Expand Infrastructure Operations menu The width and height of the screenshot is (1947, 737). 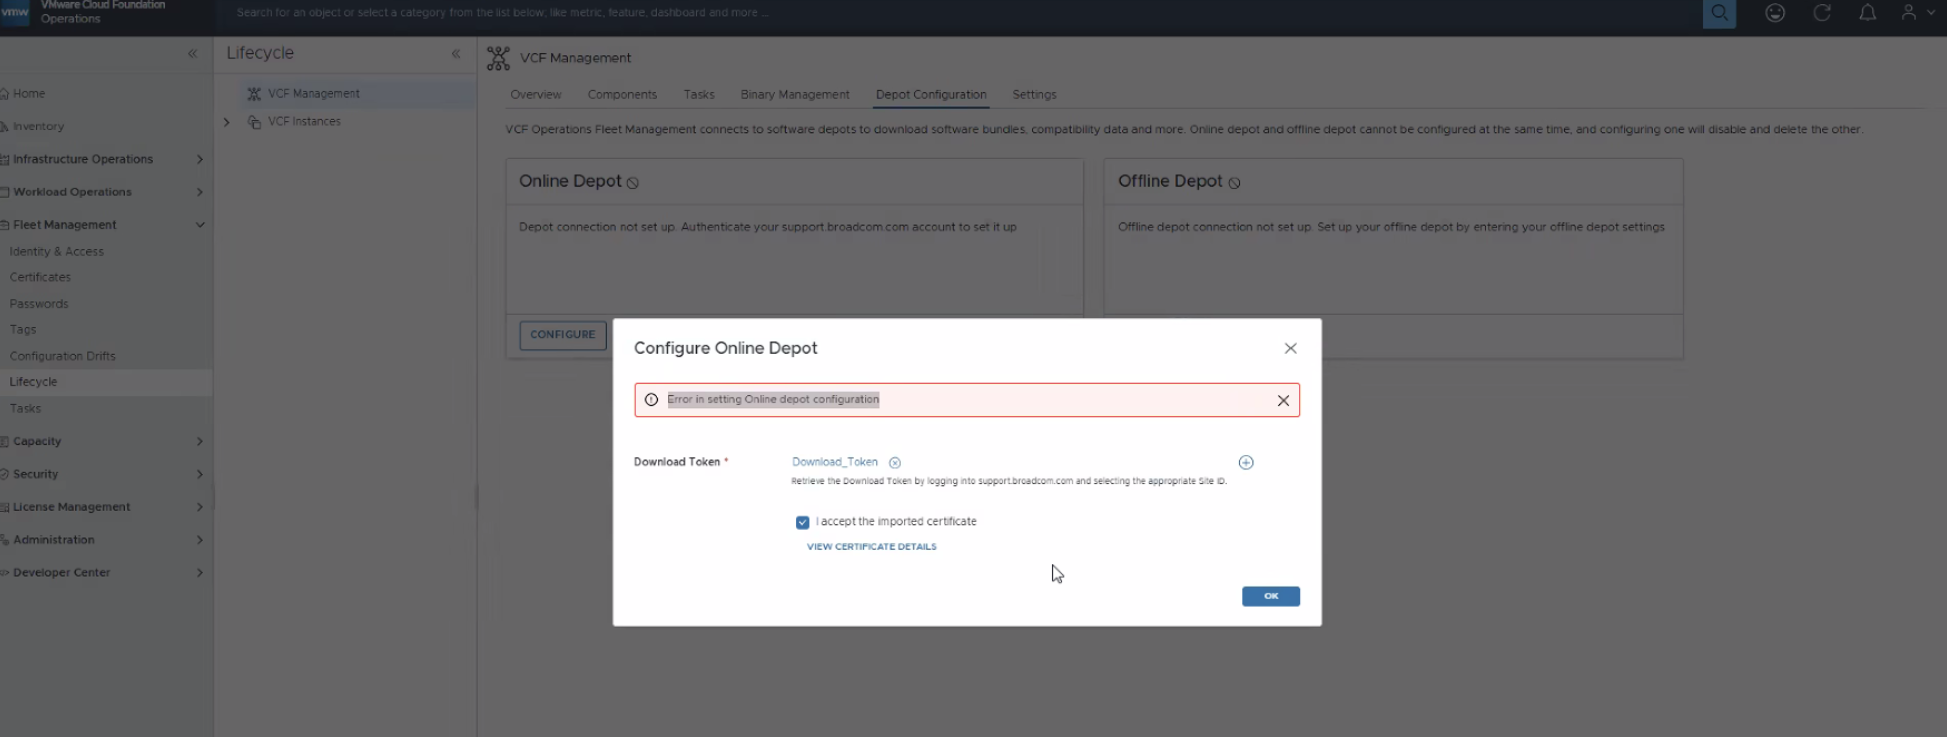[x=200, y=159]
